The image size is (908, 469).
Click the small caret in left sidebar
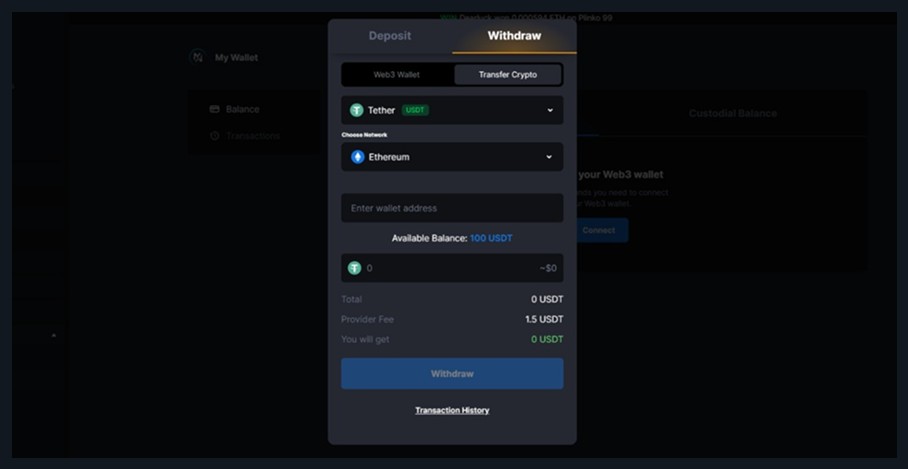pos(54,335)
